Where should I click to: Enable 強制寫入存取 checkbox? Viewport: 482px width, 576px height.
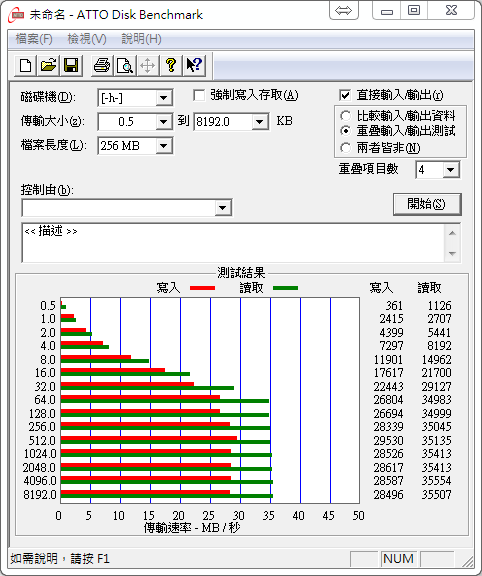click(x=199, y=96)
